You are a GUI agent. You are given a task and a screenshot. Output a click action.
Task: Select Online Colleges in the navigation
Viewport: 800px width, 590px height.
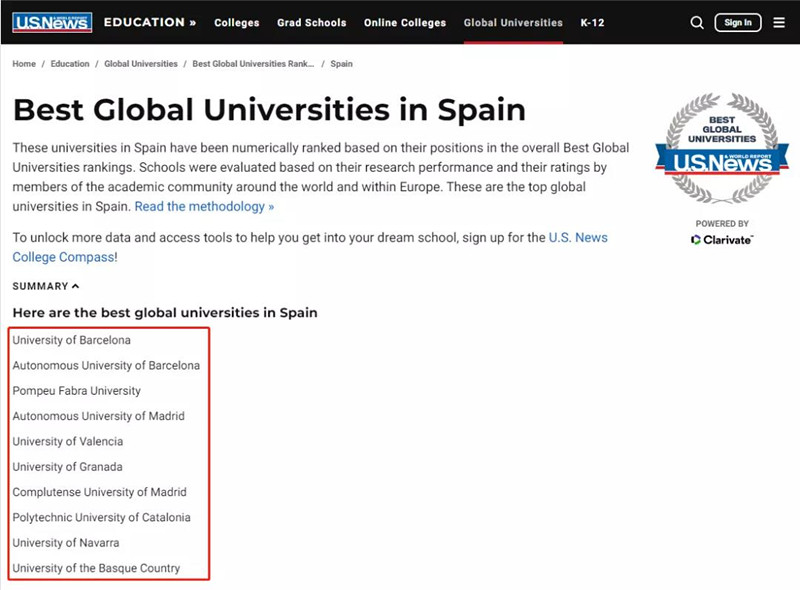(405, 22)
